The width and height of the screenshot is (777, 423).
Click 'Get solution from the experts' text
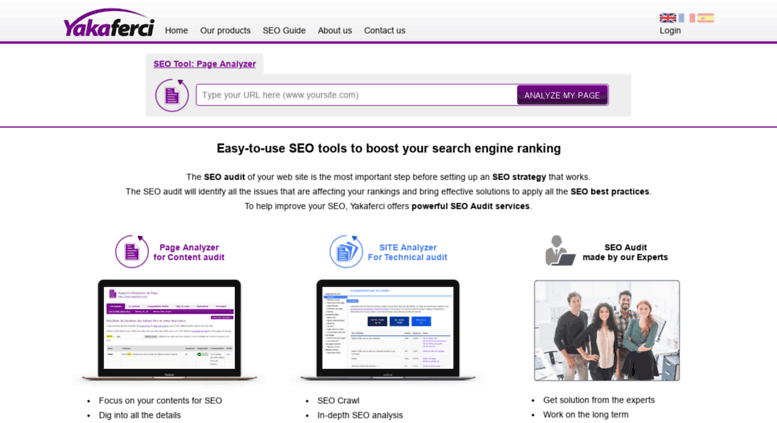click(x=599, y=400)
